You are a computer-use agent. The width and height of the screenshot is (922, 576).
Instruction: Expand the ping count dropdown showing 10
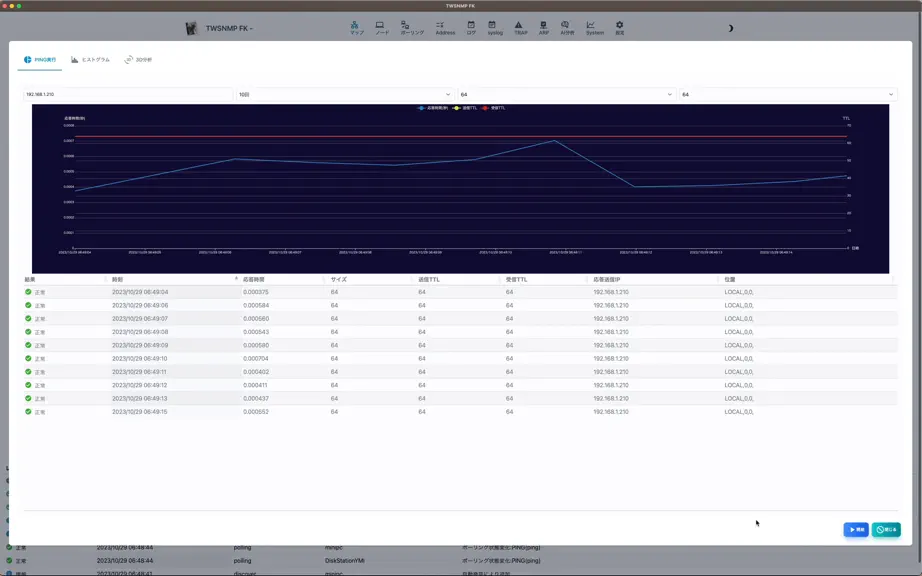pos(345,94)
